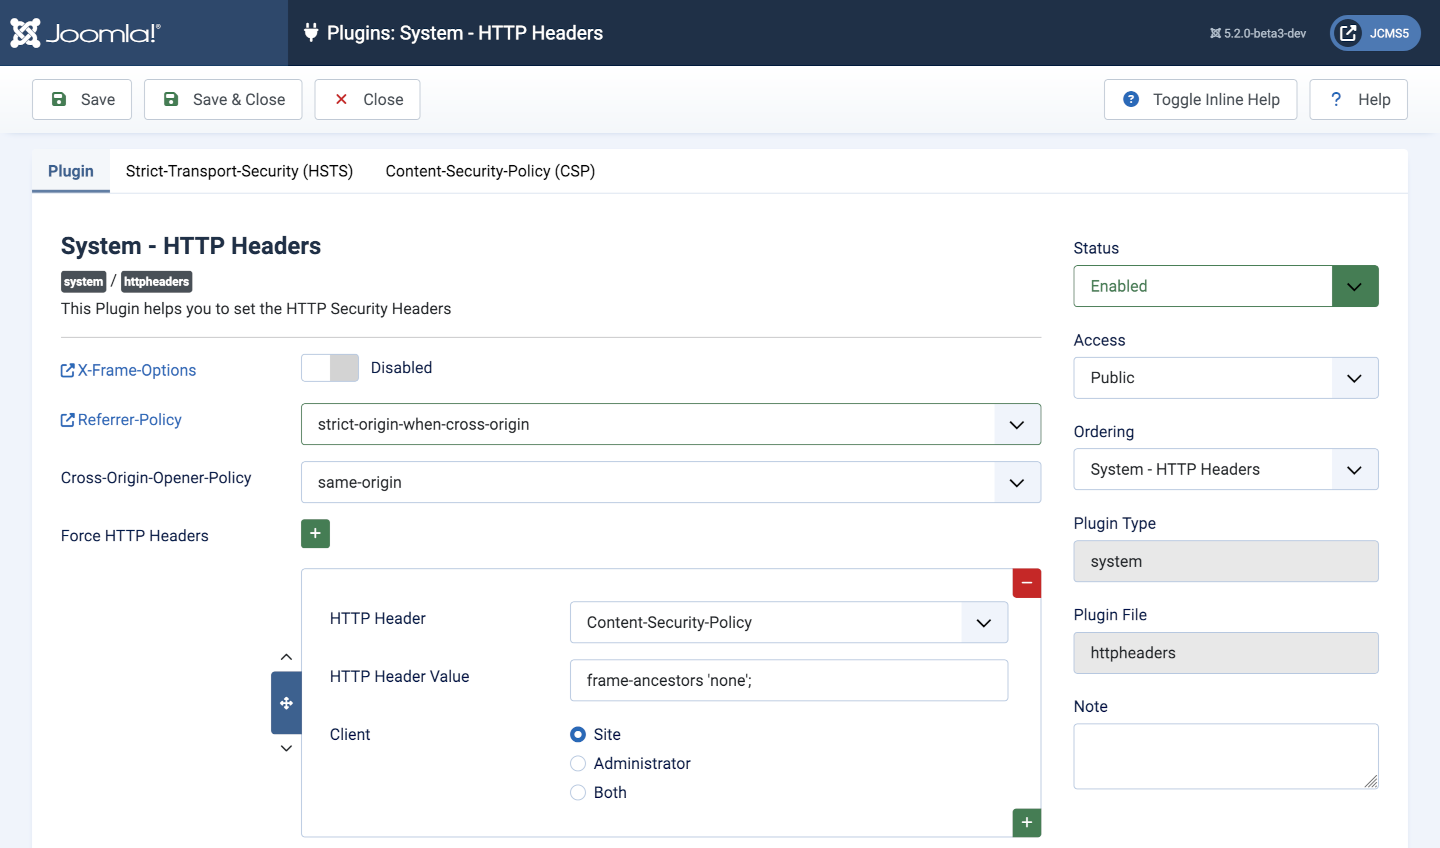This screenshot has height=848, width=1440.
Task: Open the Help button
Action: (x=1358, y=99)
